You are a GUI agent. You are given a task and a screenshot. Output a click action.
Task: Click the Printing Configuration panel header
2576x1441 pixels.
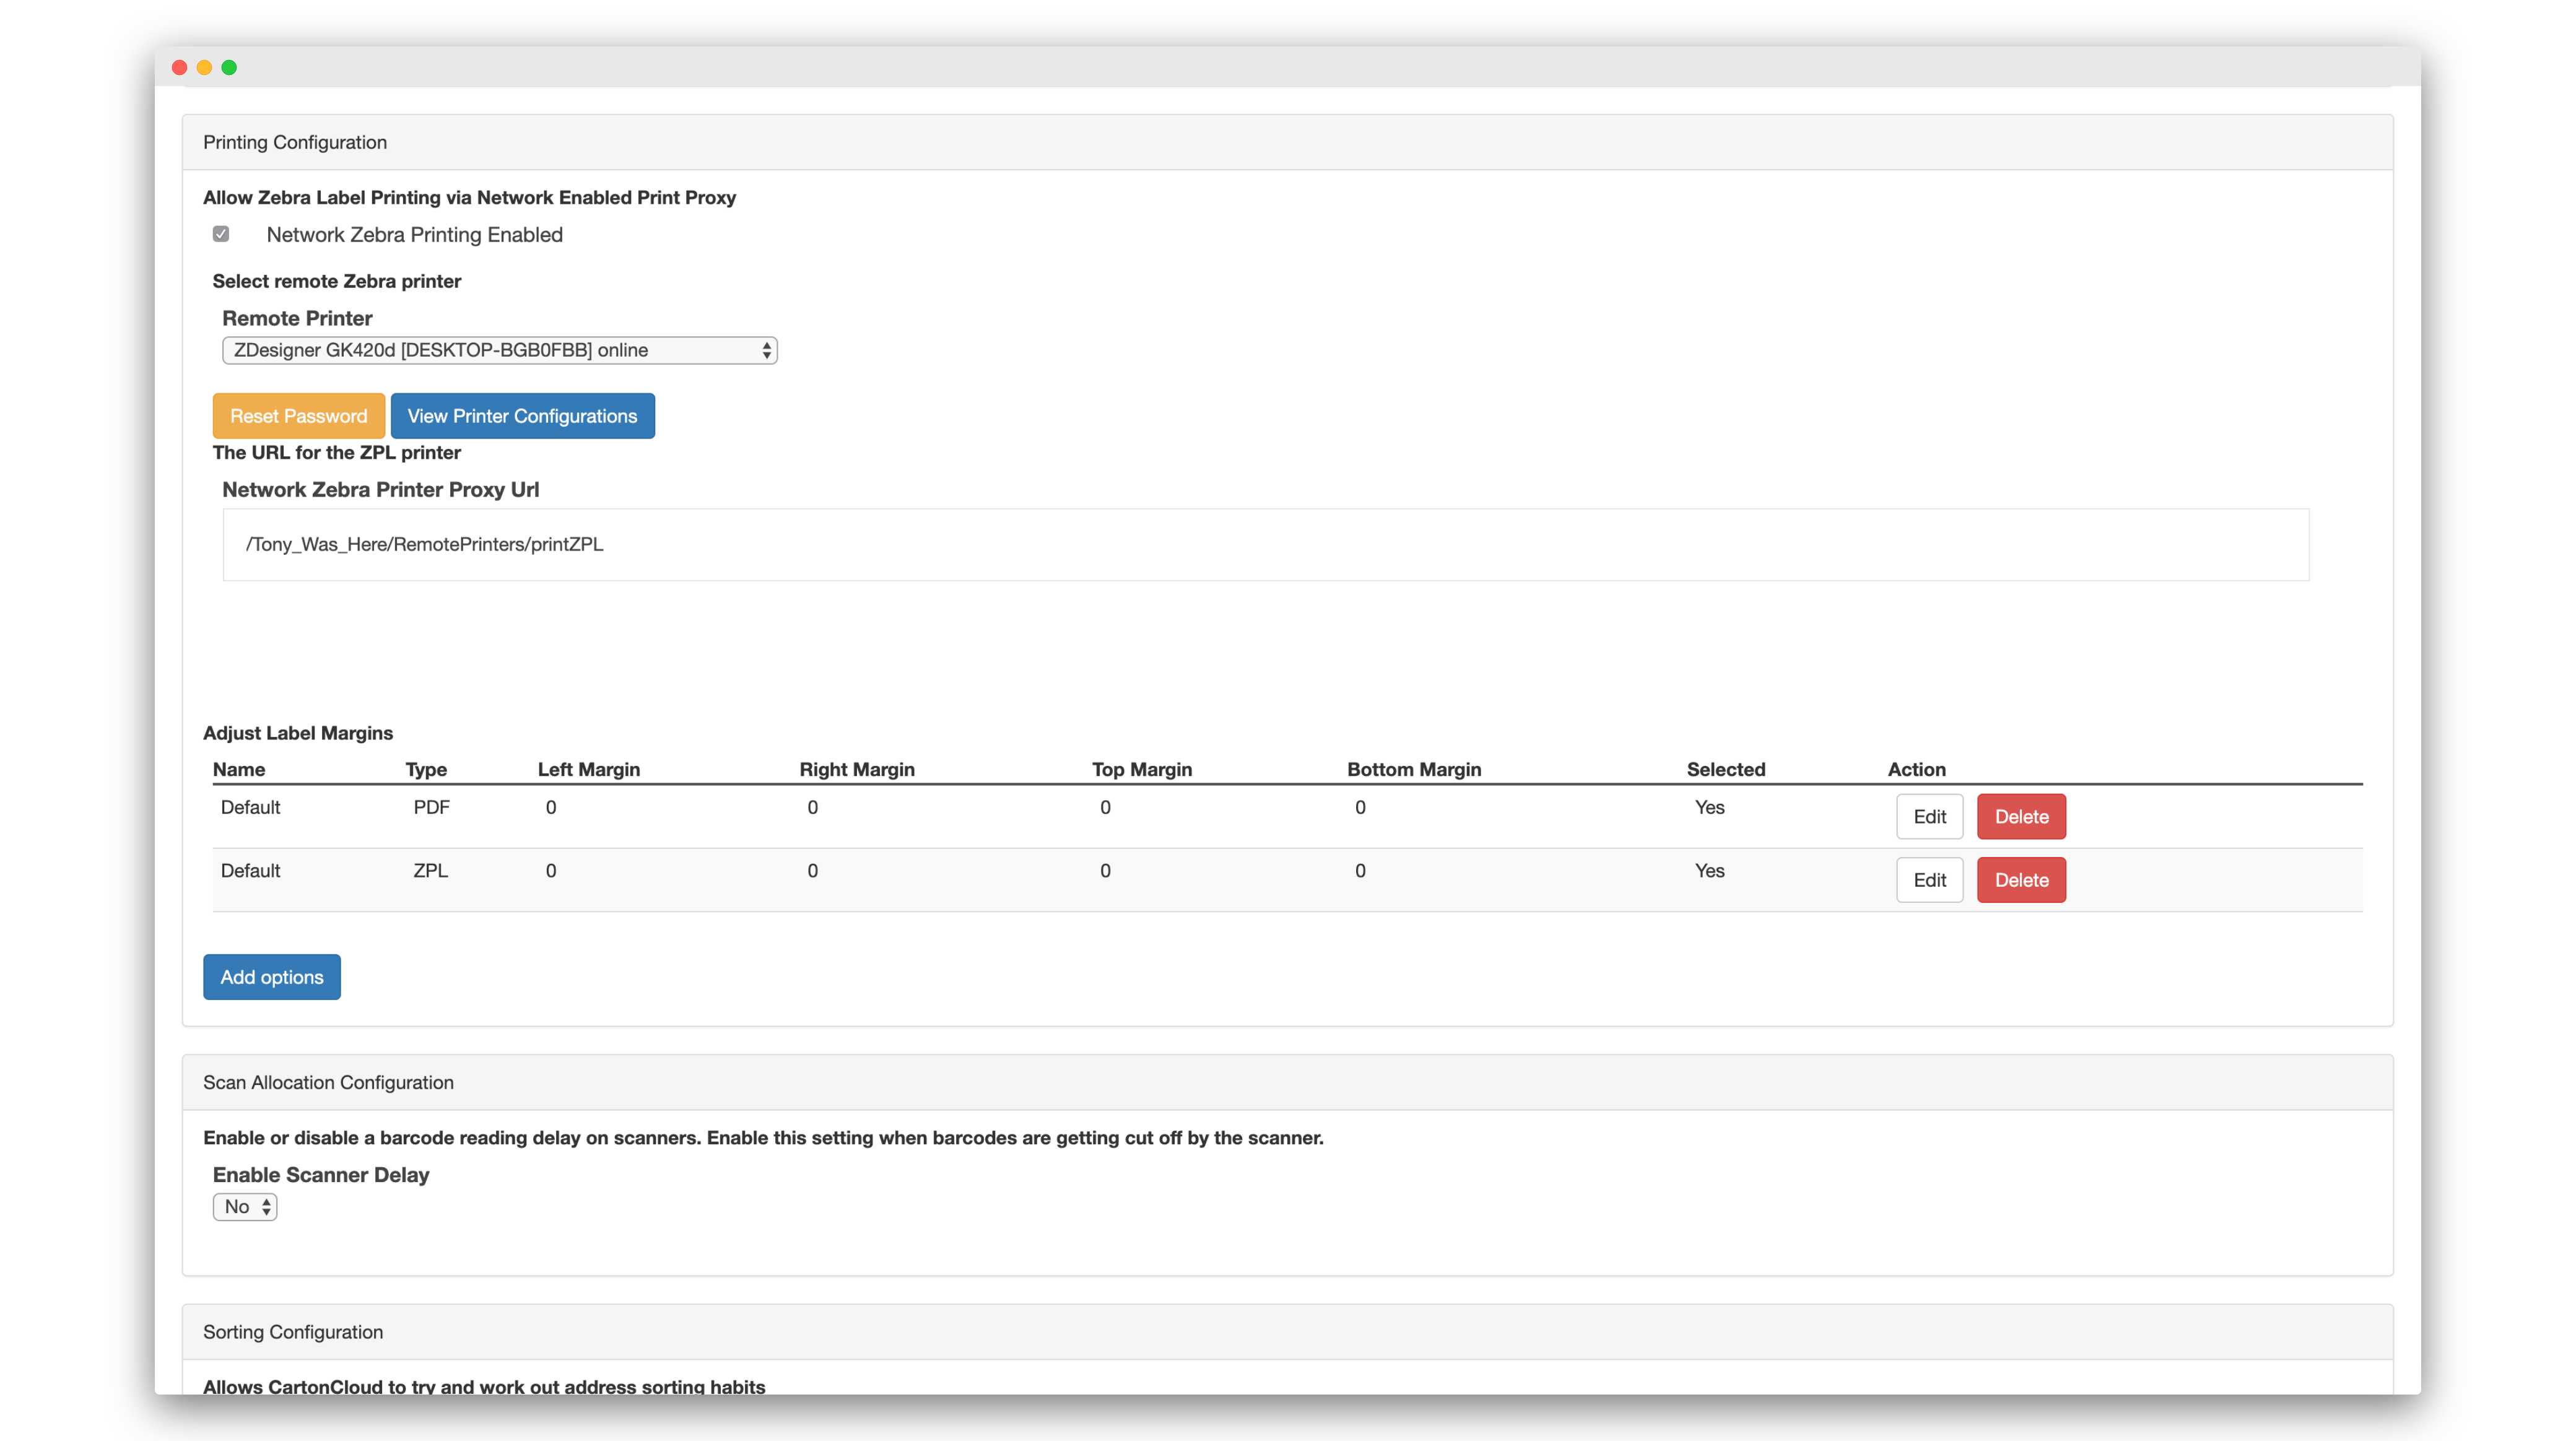295,142
